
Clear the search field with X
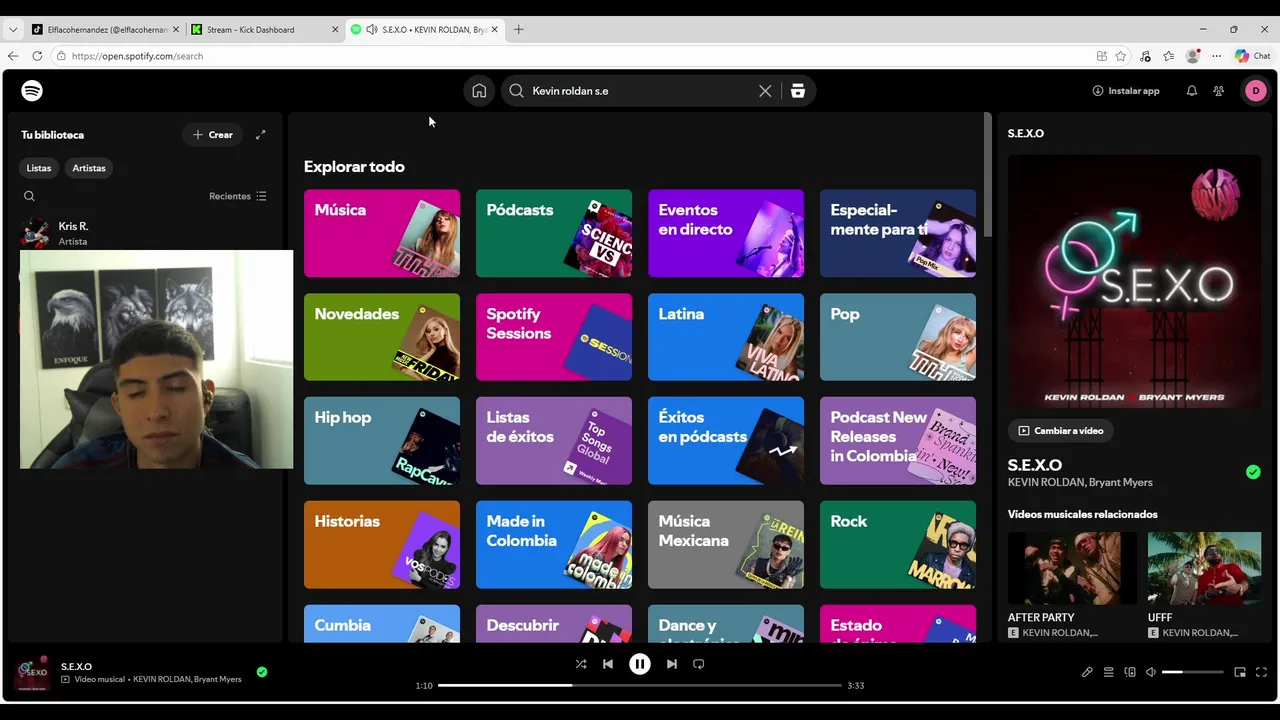point(765,91)
